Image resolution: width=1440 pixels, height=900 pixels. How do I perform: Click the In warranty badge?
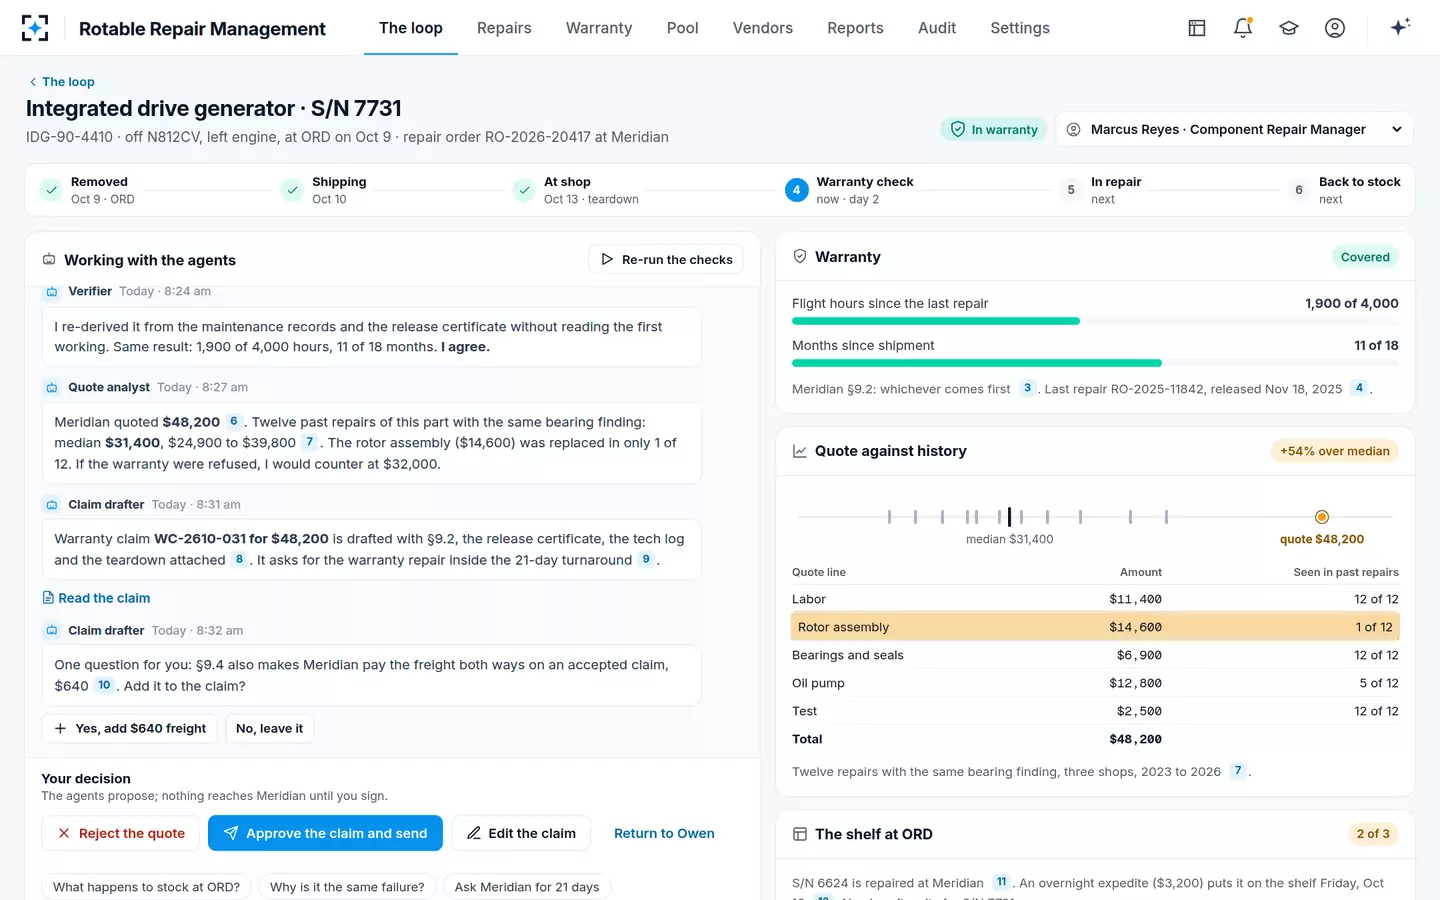point(994,129)
